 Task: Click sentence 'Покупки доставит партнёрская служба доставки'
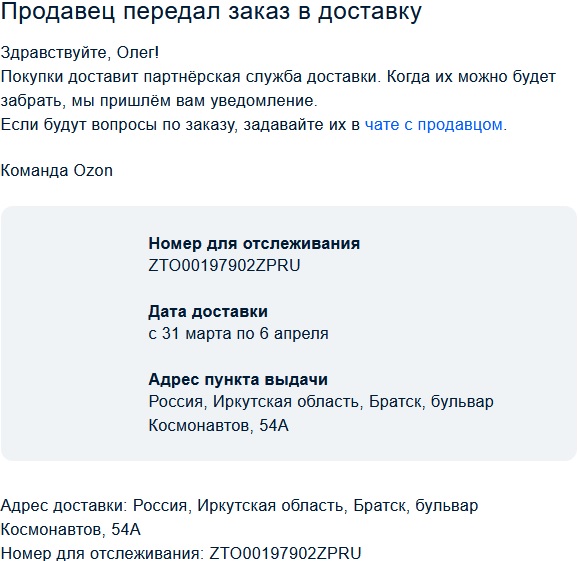tap(190, 77)
